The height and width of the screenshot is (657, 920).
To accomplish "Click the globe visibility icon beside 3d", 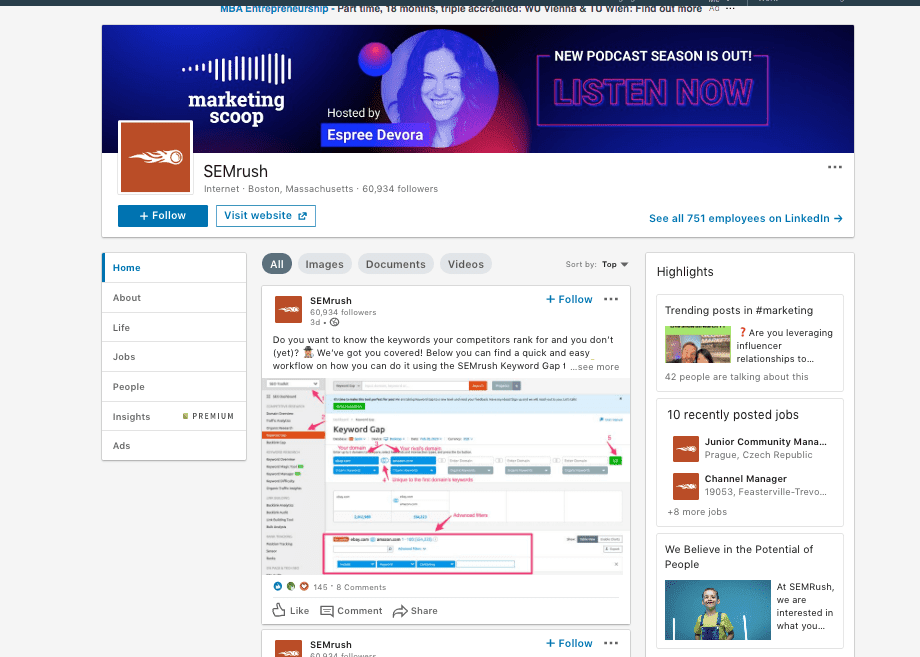I will (334, 322).
